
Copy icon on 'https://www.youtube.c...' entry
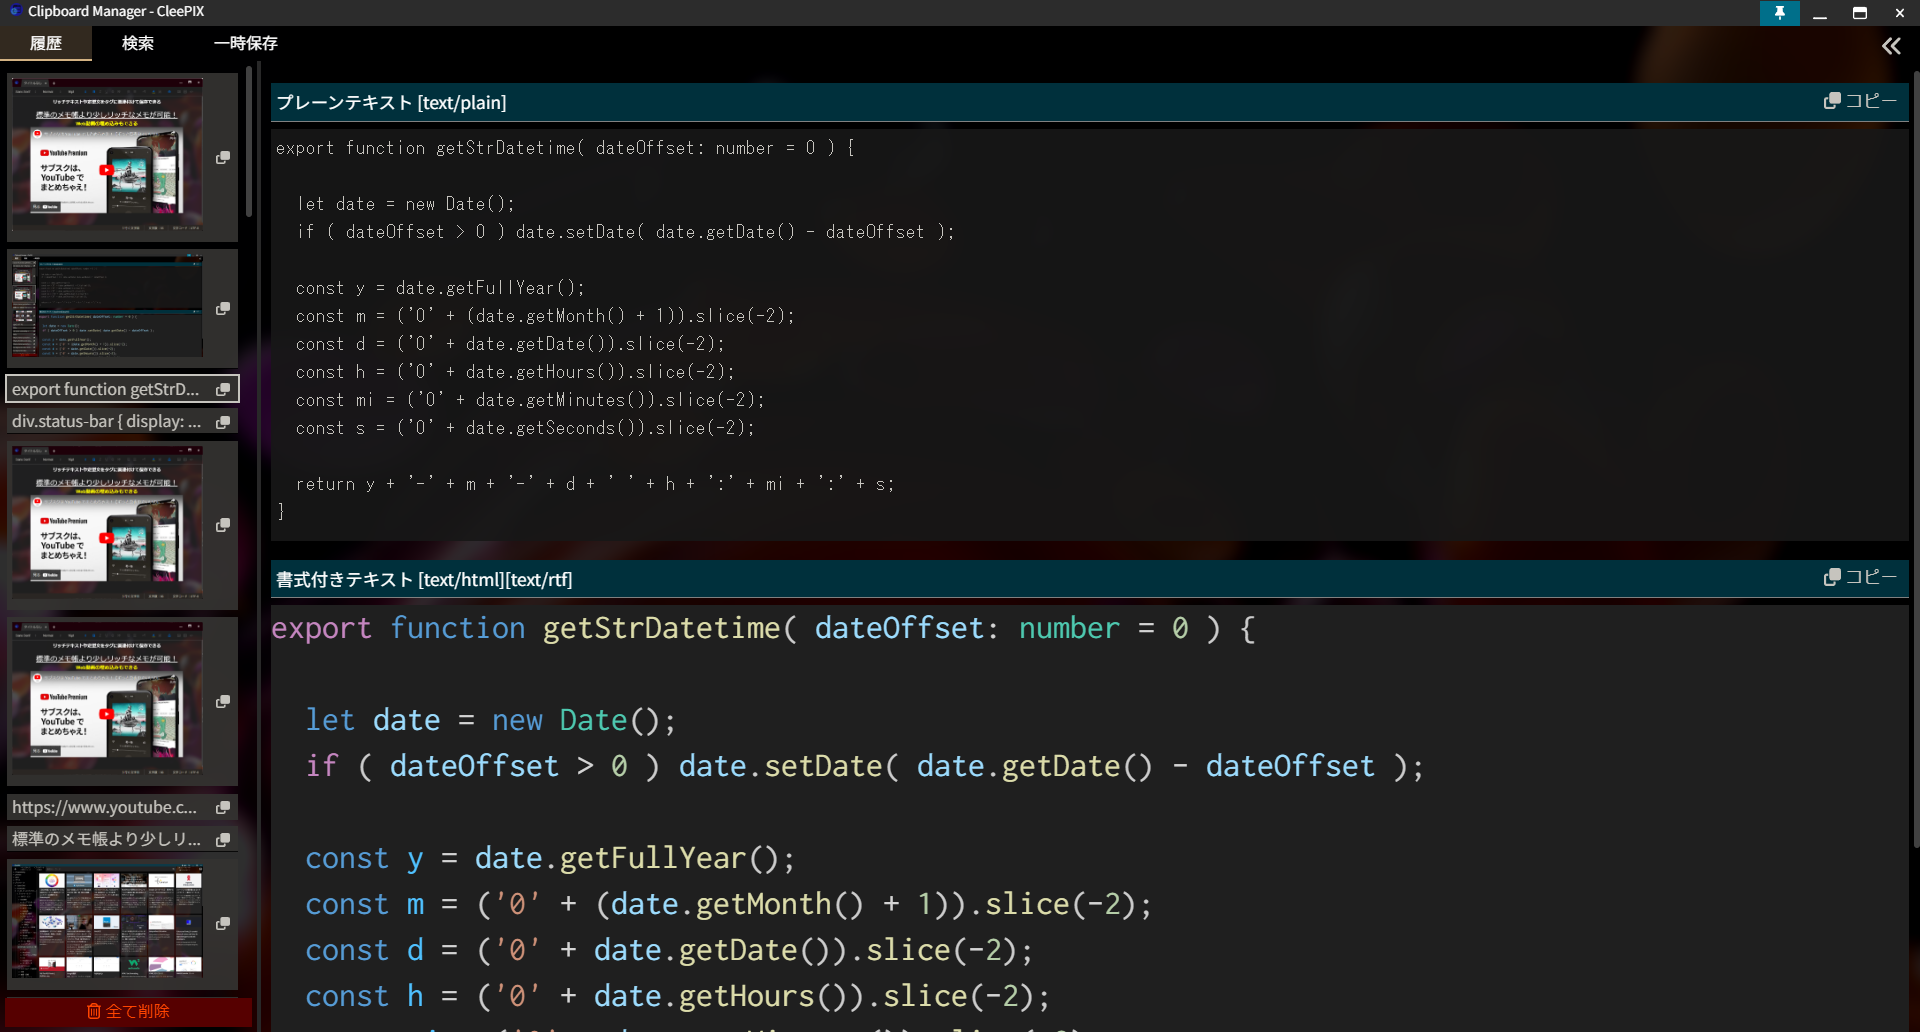pyautogui.click(x=223, y=807)
